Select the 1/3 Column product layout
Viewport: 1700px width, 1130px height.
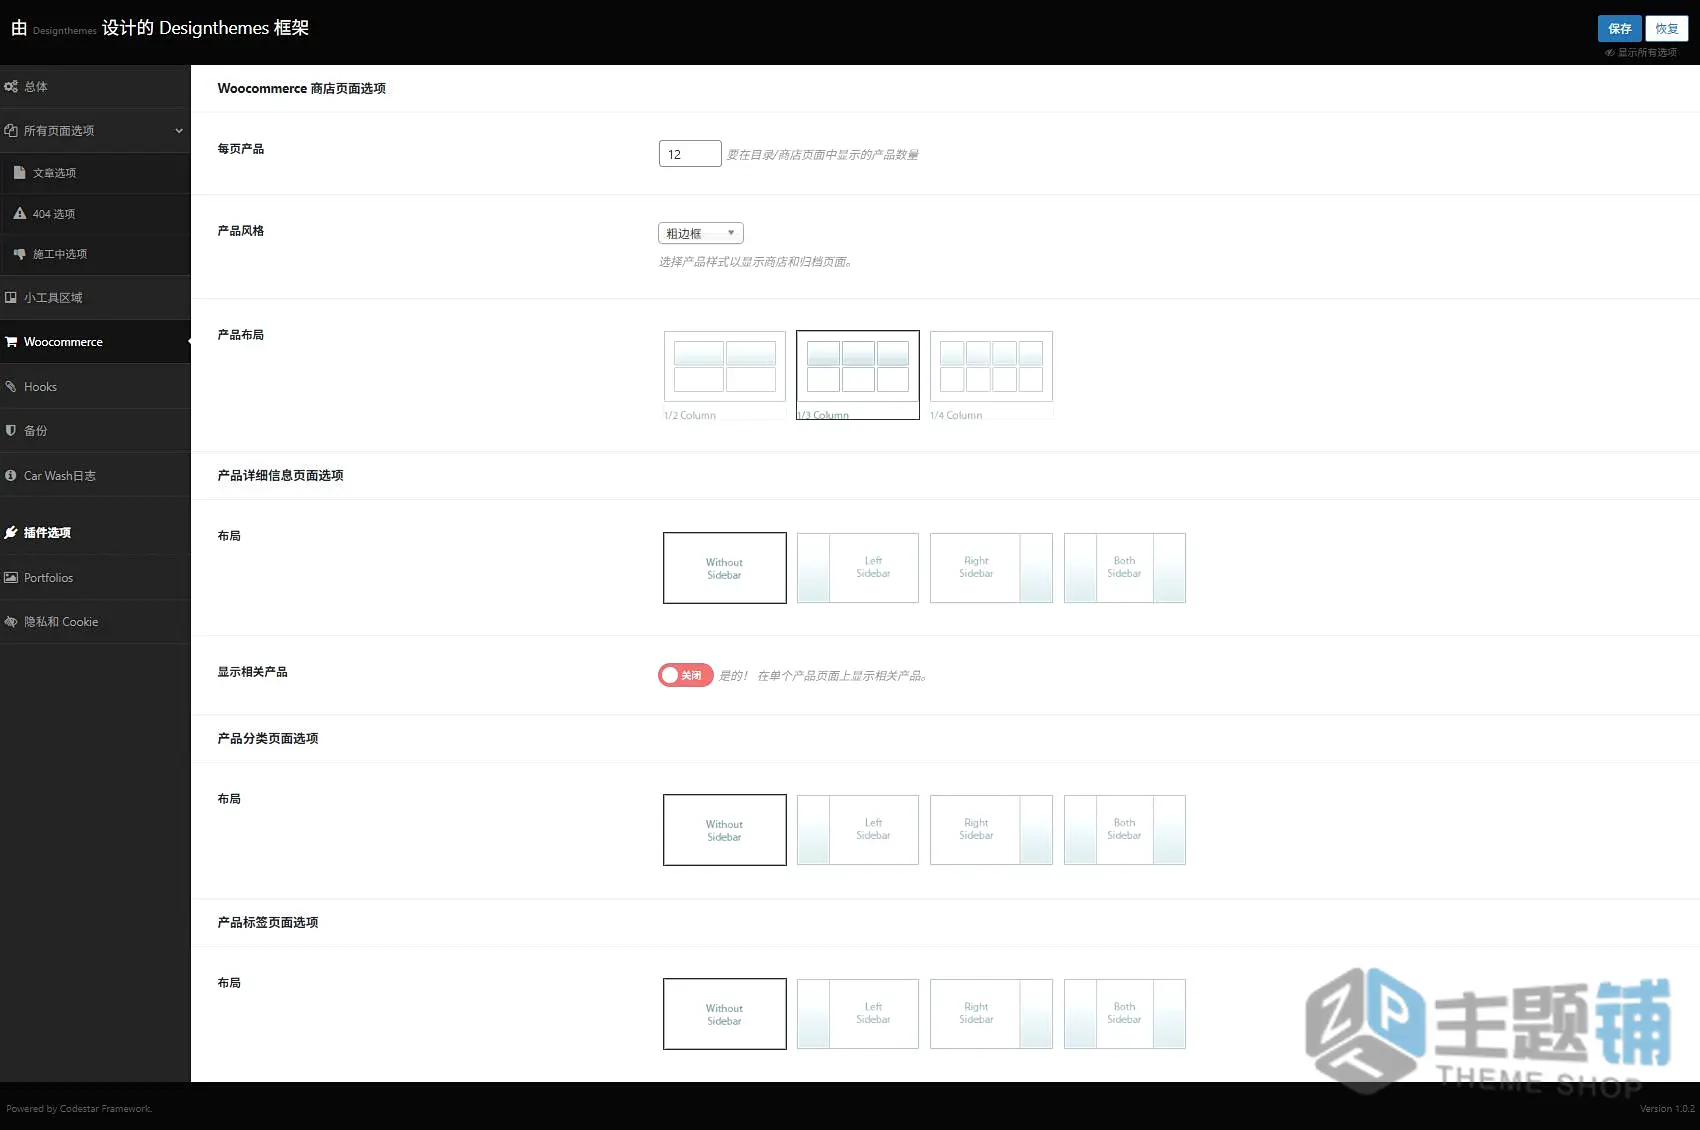858,375
